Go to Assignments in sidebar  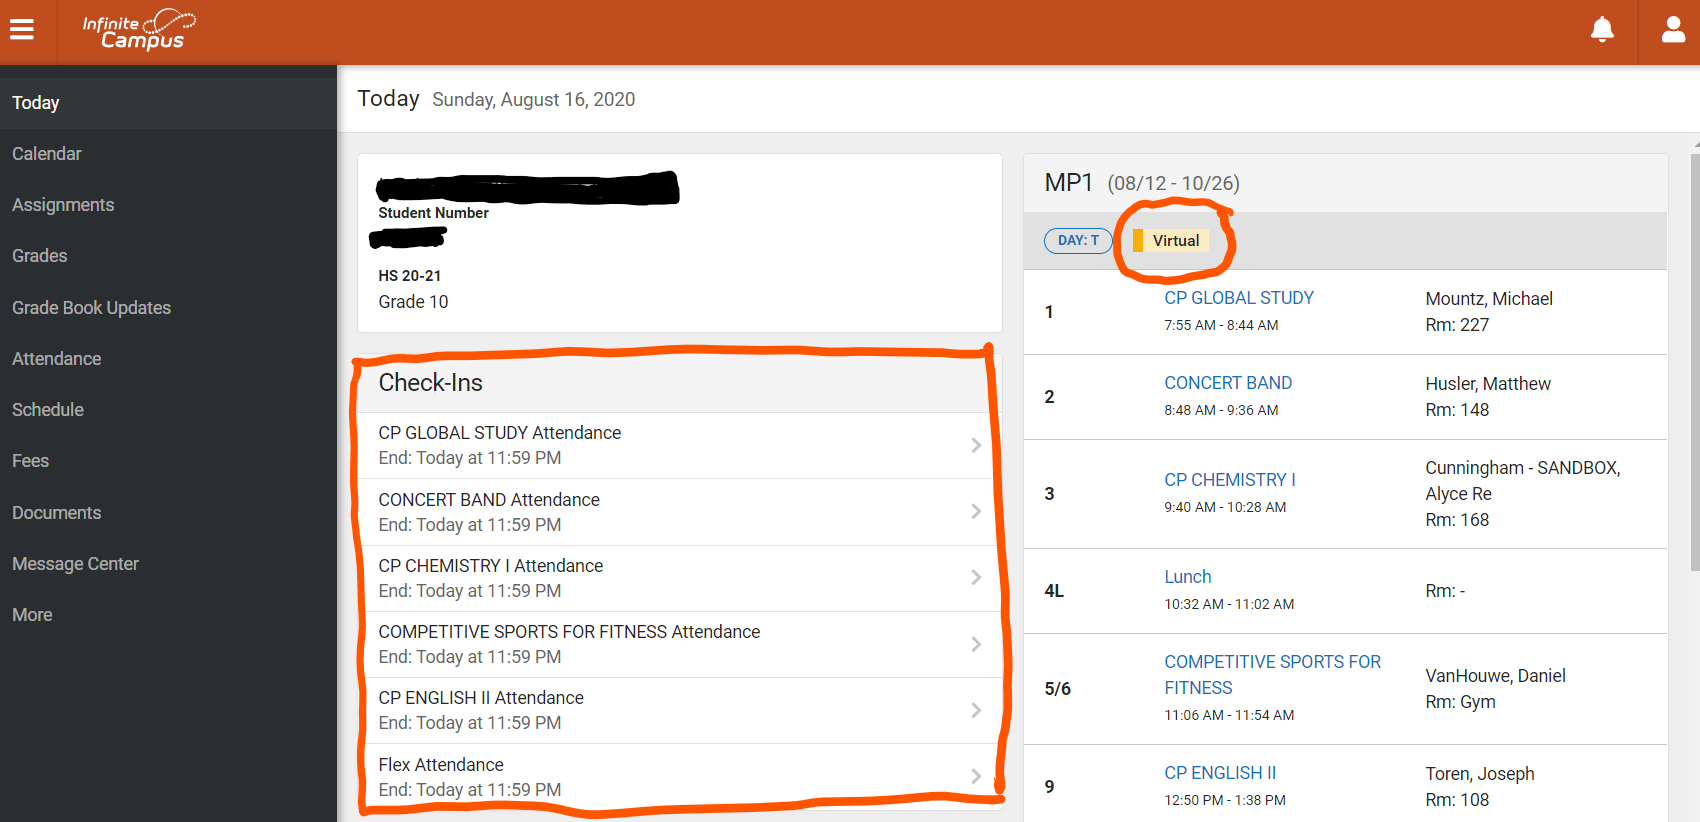tap(168, 205)
